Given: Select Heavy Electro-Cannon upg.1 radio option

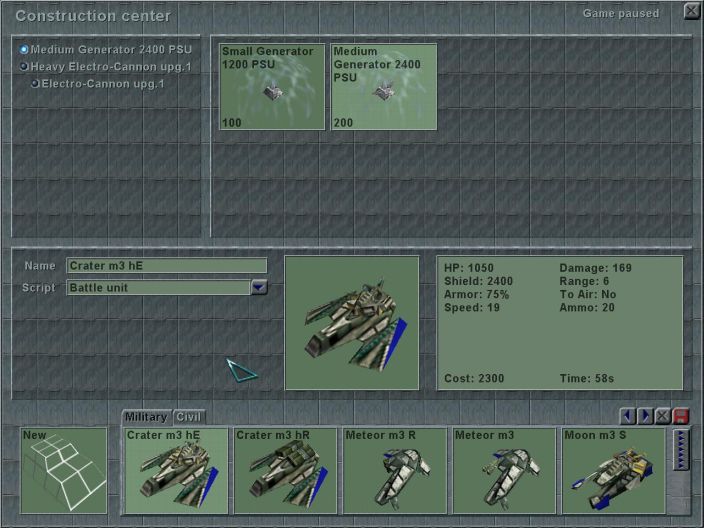Looking at the screenshot, I should [x=24, y=67].
